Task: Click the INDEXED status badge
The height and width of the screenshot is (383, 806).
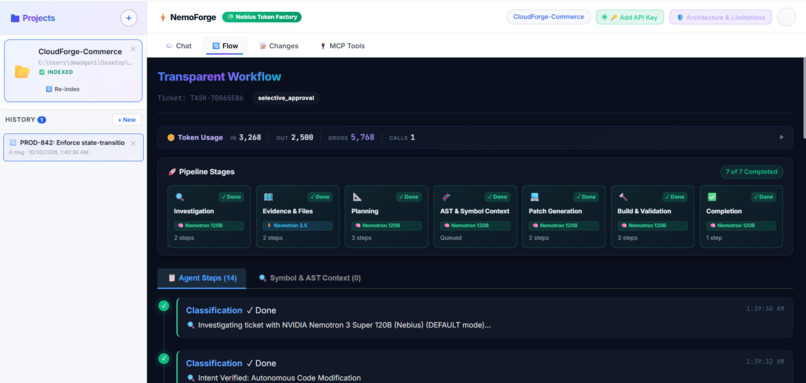Action: [x=57, y=72]
